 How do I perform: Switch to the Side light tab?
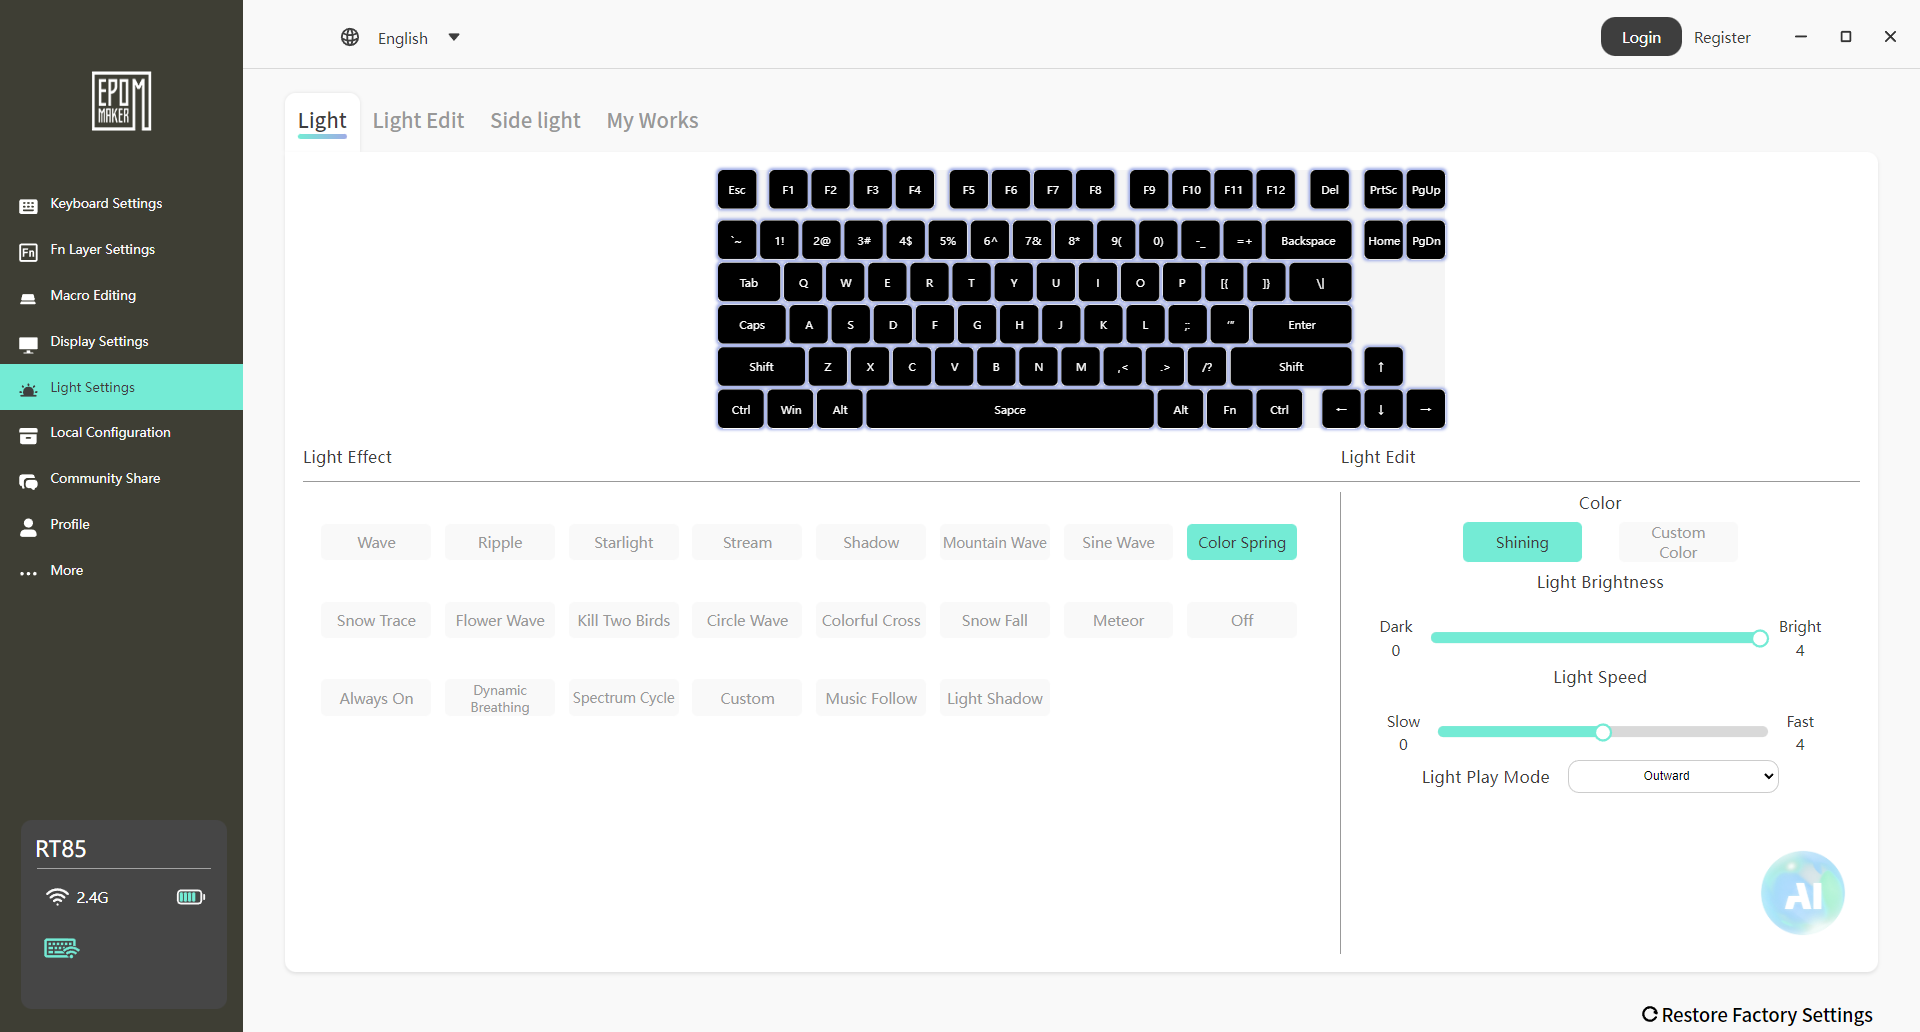(x=535, y=121)
